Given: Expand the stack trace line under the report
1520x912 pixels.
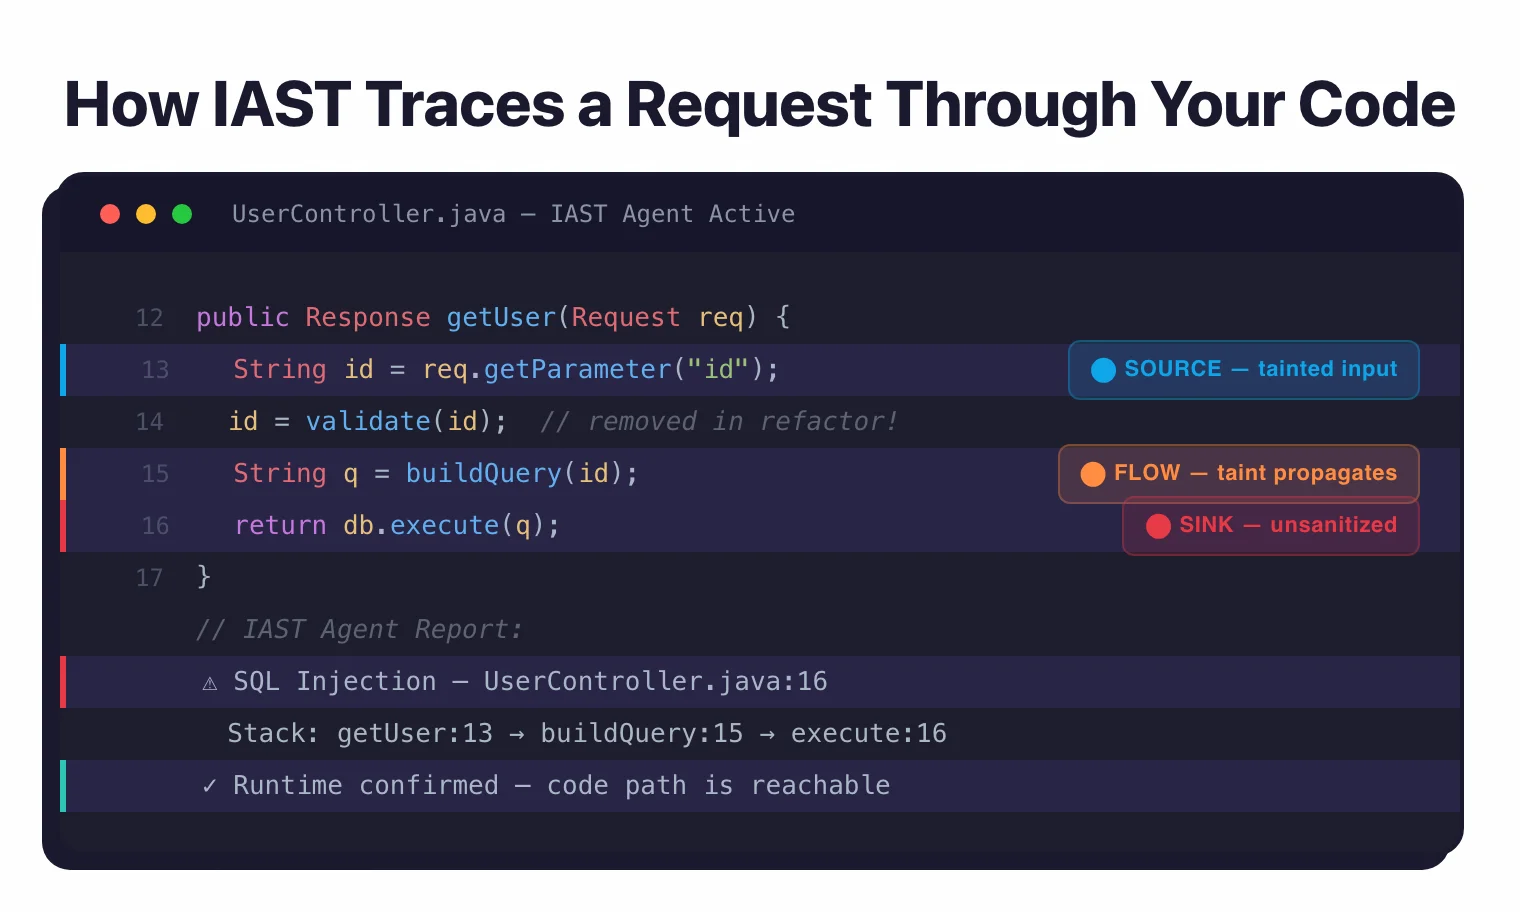Looking at the screenshot, I should pyautogui.click(x=586, y=733).
